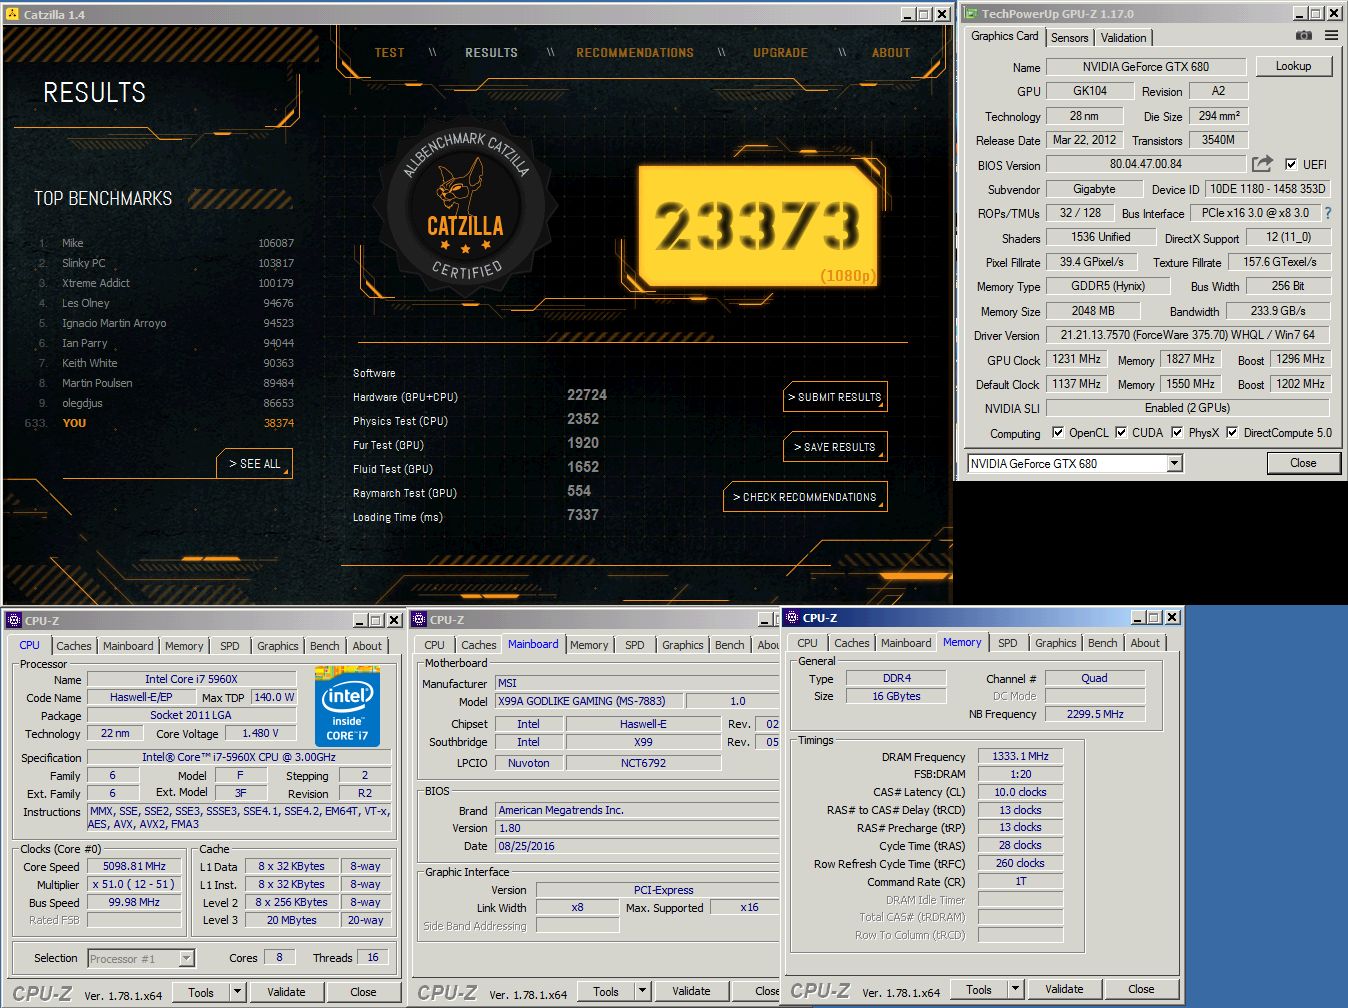Click the BIOS share/export icon in GPU-Z
This screenshot has width=1348, height=1008.
click(1263, 163)
